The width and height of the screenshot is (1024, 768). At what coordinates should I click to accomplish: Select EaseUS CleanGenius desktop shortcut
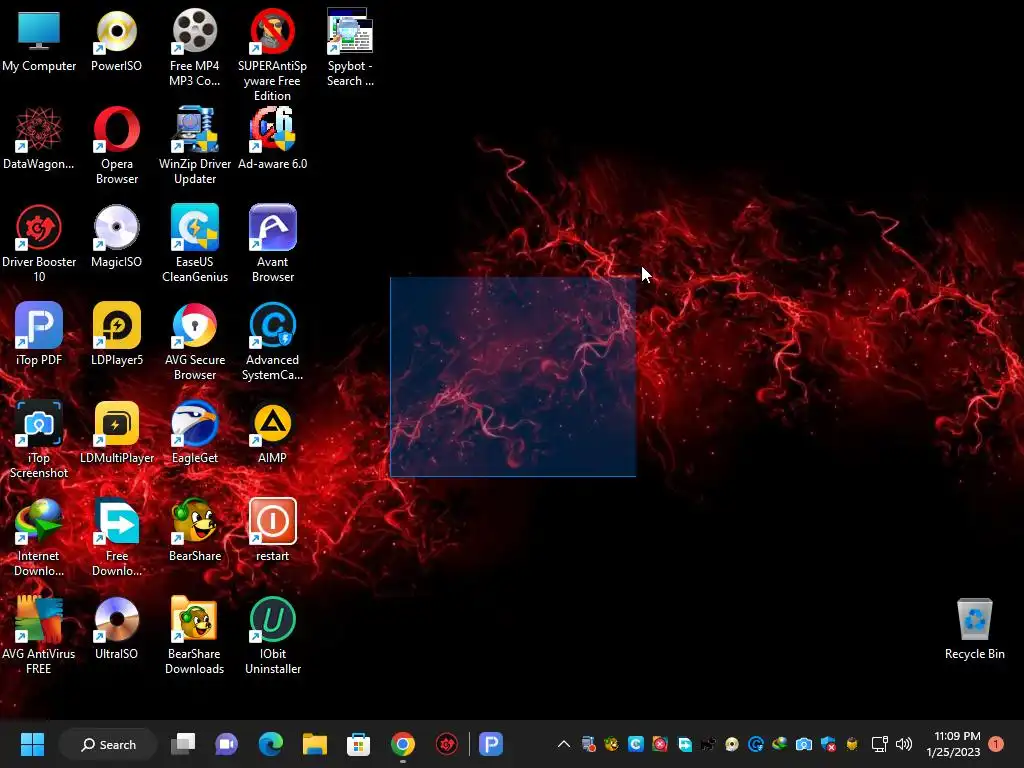(195, 244)
